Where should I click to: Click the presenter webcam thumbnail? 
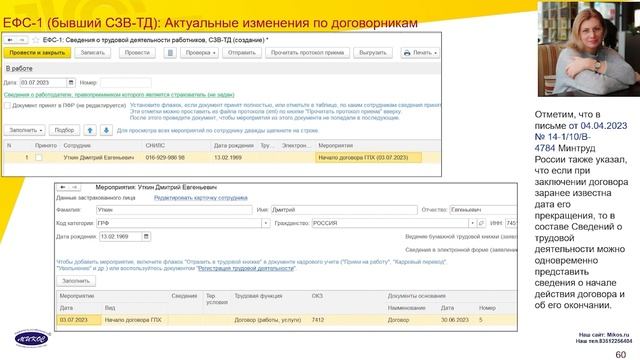pyautogui.click(x=589, y=48)
